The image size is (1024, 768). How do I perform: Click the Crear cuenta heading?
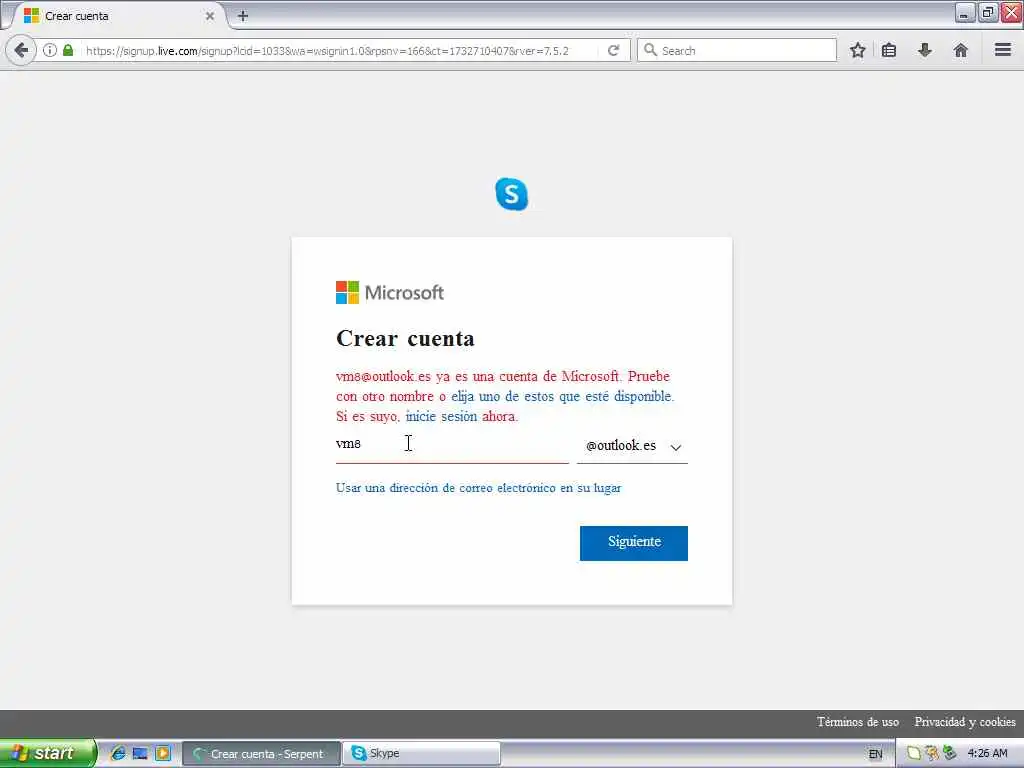[405, 338]
